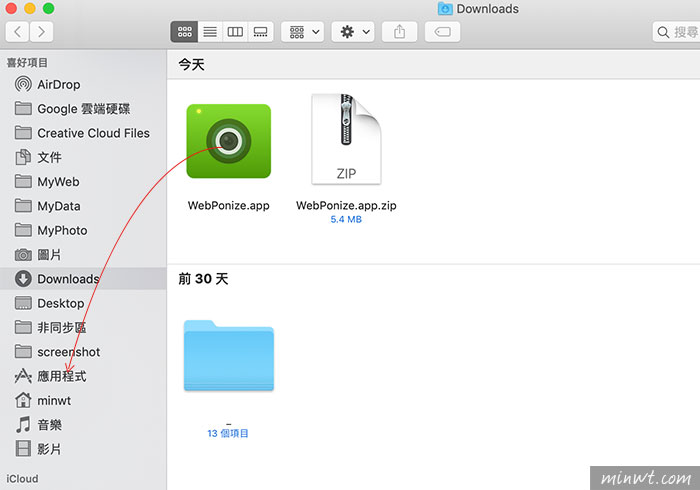Go to 應用程式 (Applications) in sidebar
The image size is (700, 490).
61,376
